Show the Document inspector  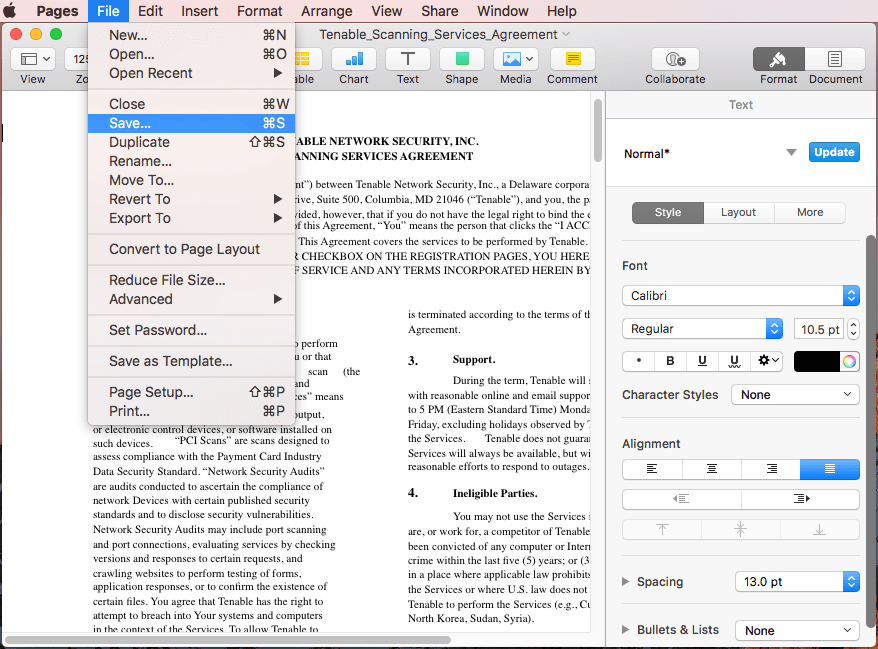(x=835, y=59)
